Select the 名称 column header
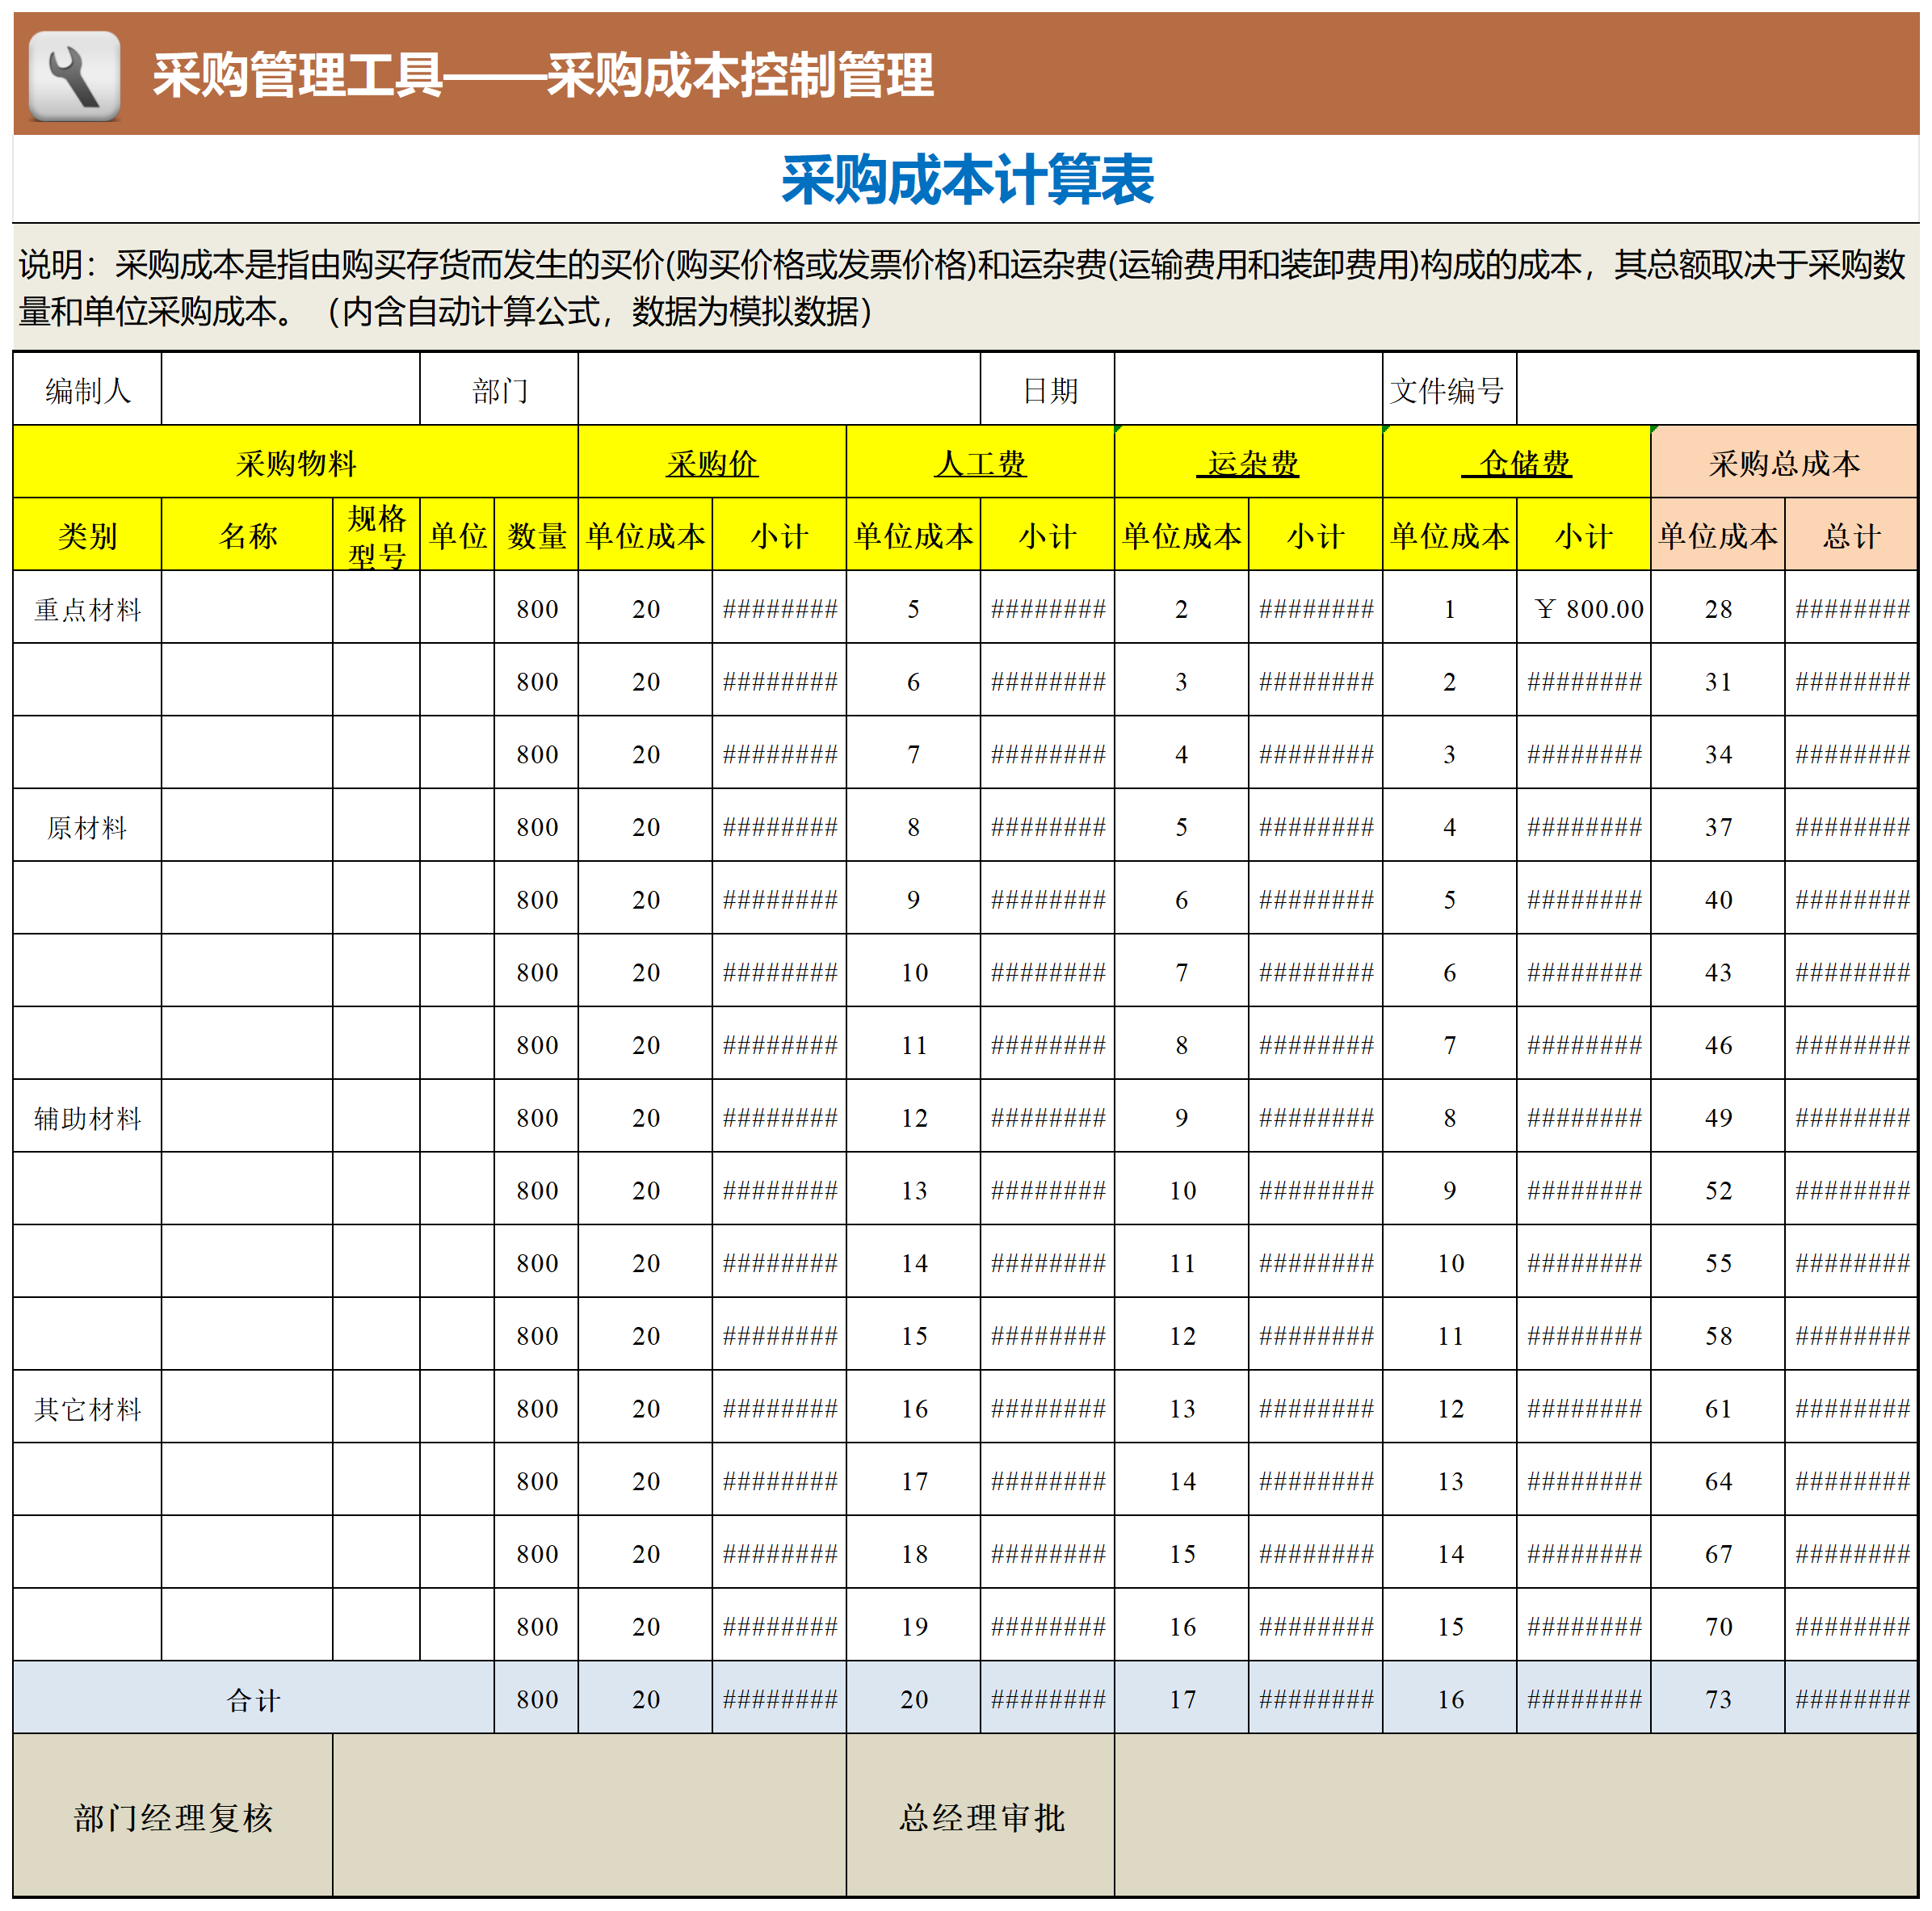This screenshot has height=1911, width=1932. pyautogui.click(x=247, y=535)
